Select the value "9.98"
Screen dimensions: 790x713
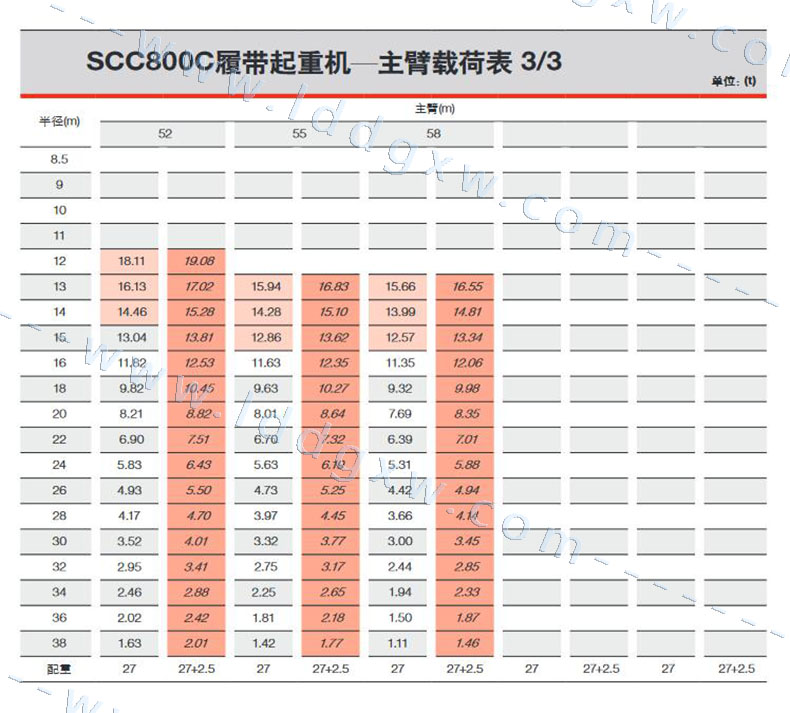click(467, 388)
